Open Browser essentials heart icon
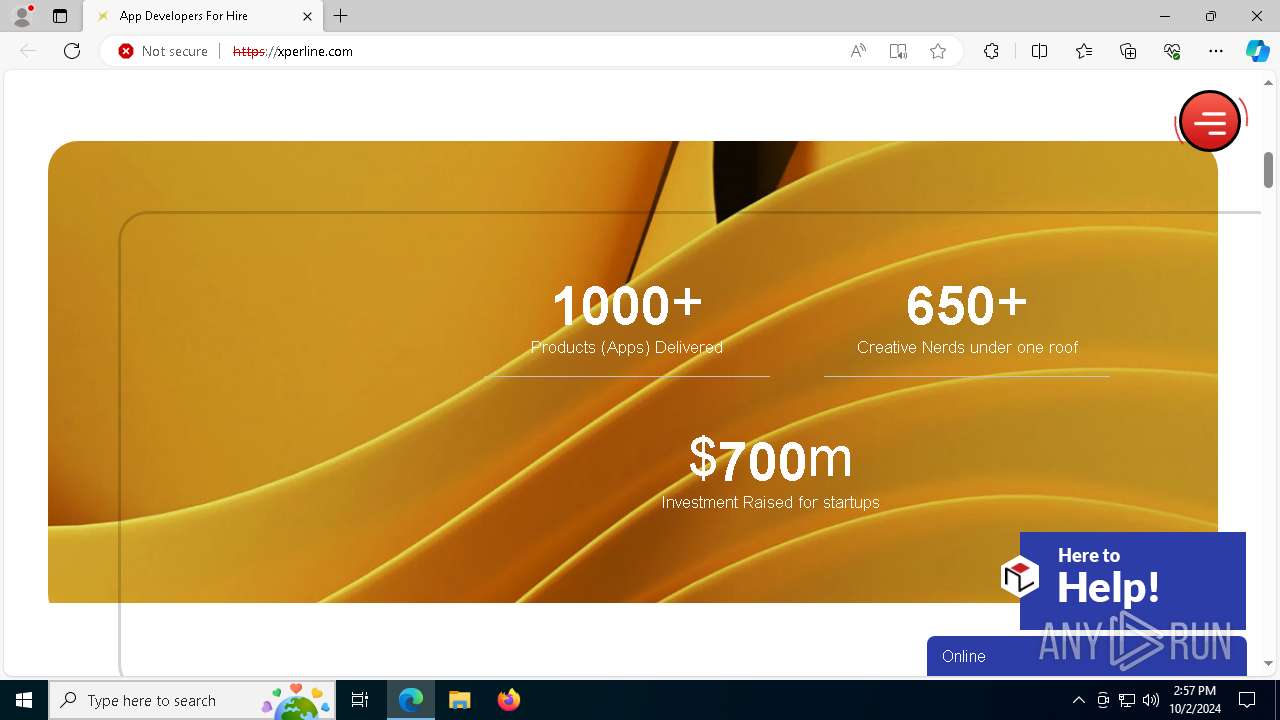The image size is (1280, 720). [1172, 51]
